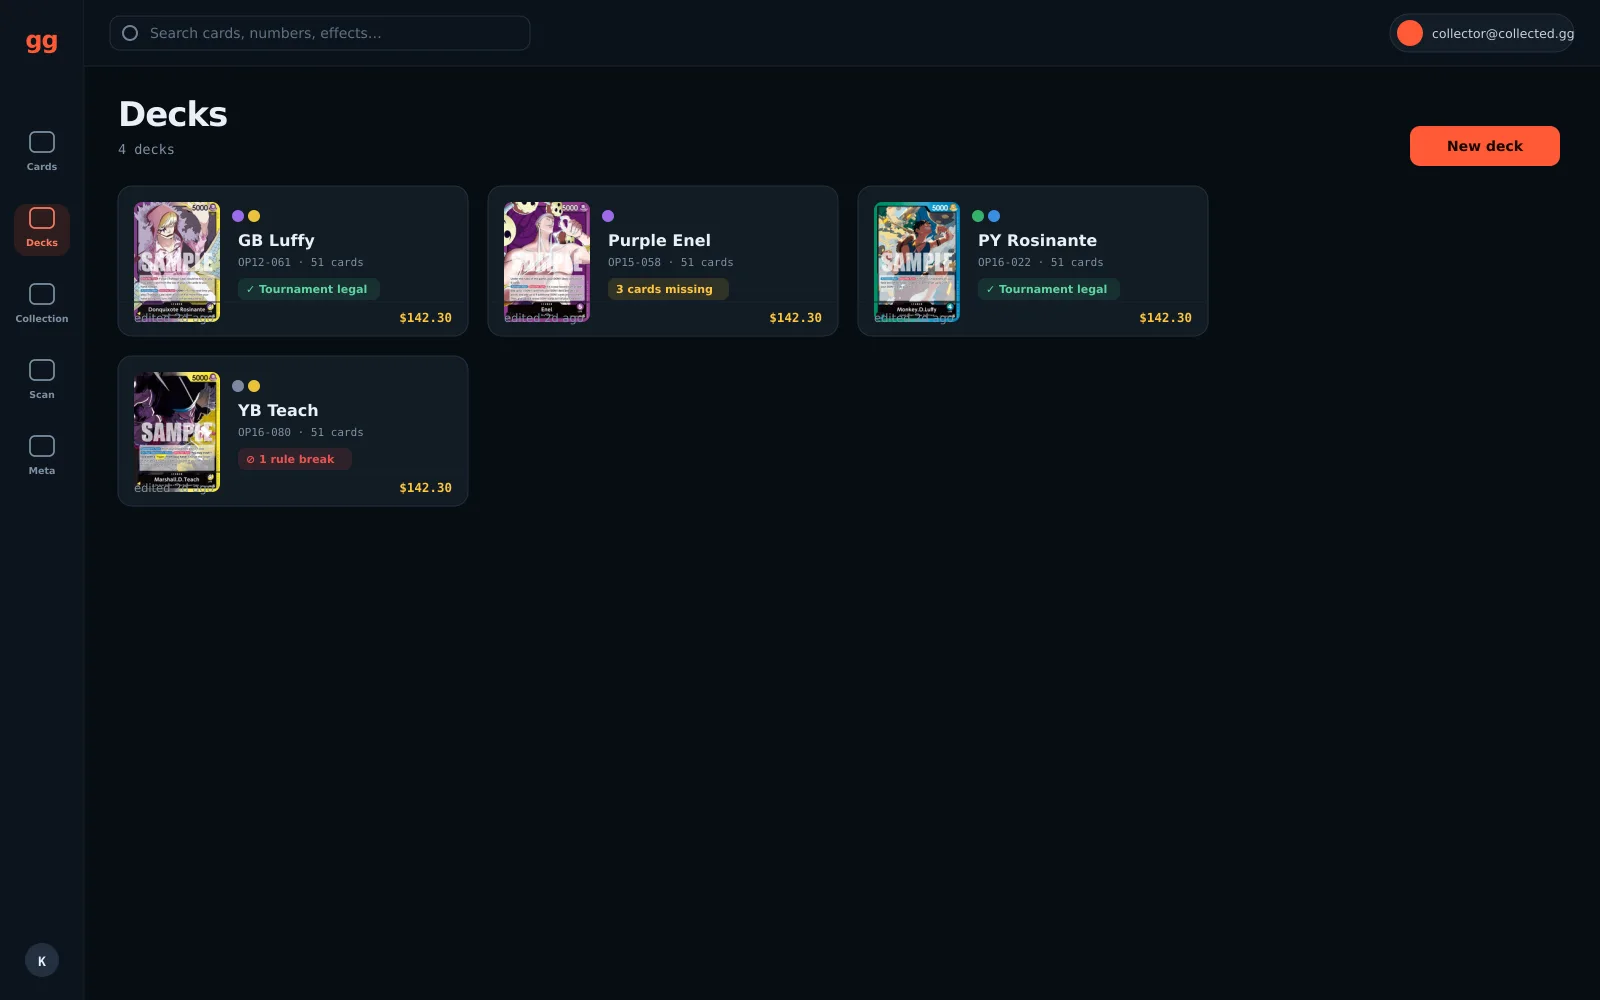Click GB Luffy's Tournament legal badge
Viewport: 1600px width, 1000px height.
(x=308, y=289)
